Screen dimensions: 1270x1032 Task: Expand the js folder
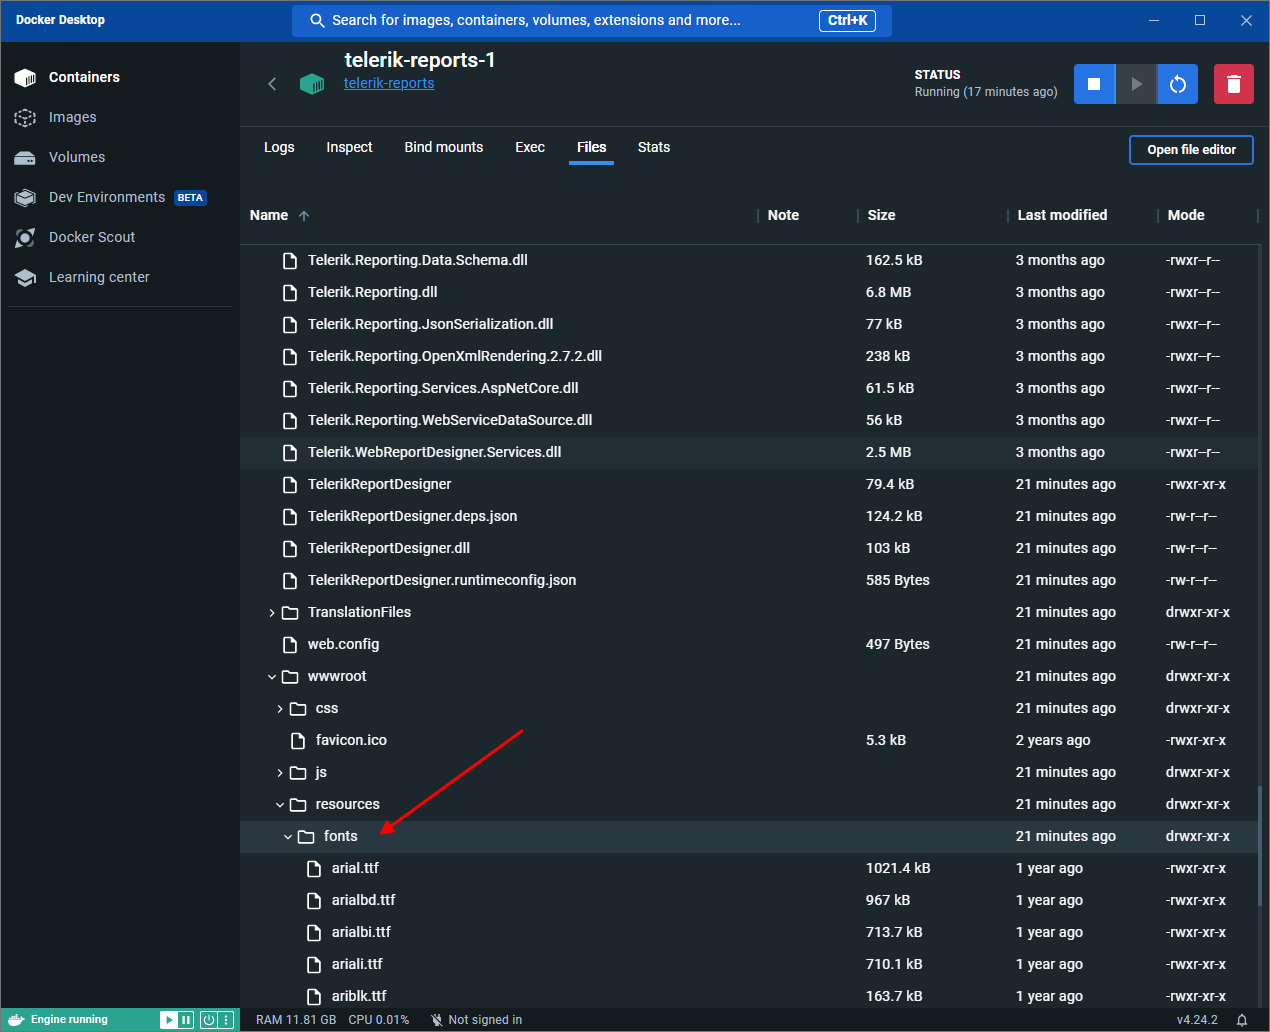(280, 773)
